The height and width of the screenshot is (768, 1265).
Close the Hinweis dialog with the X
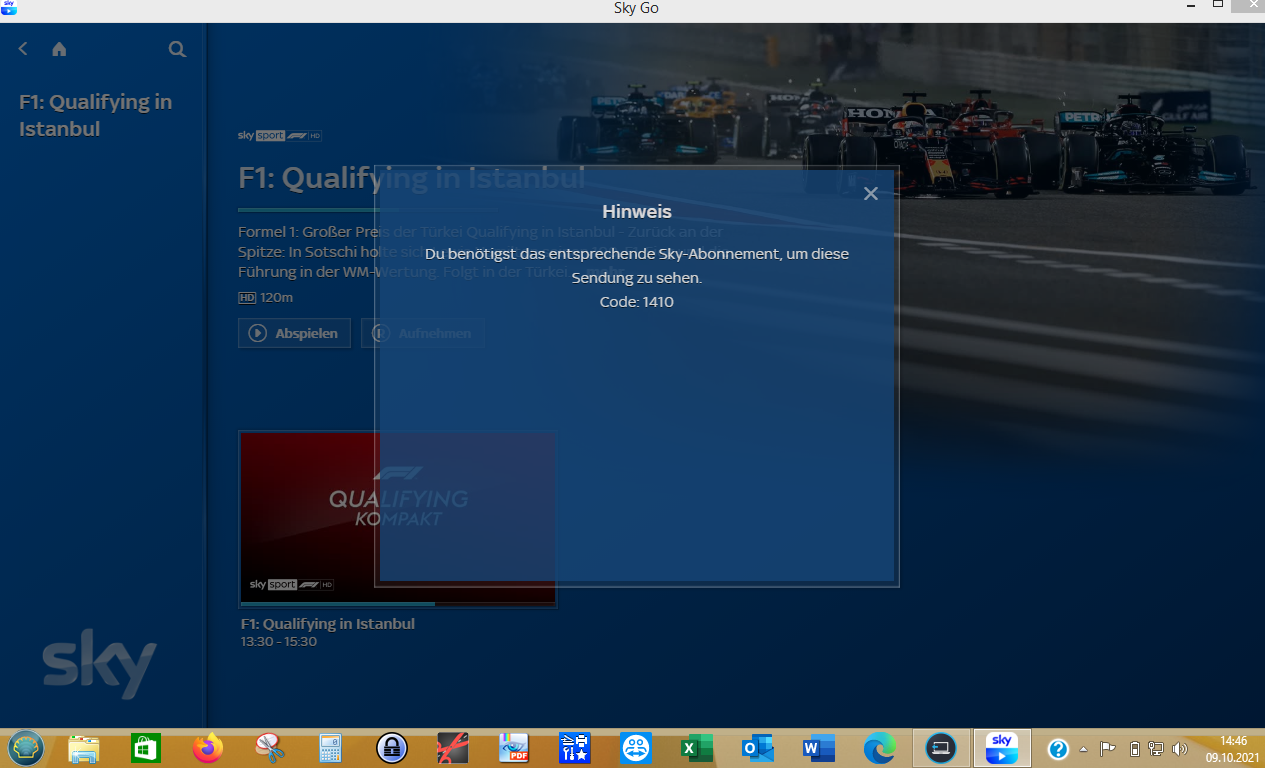click(871, 194)
